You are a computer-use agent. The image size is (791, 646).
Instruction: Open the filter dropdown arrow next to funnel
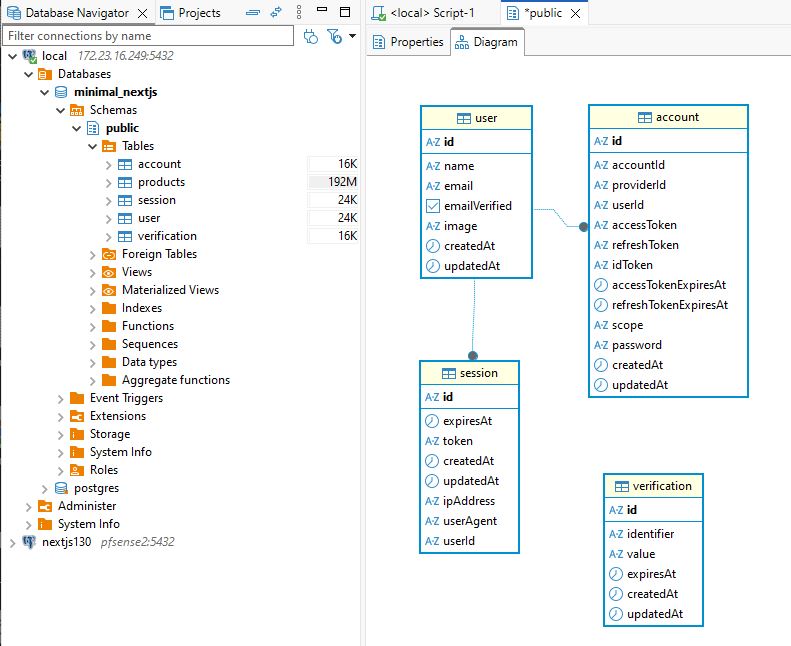click(350, 37)
